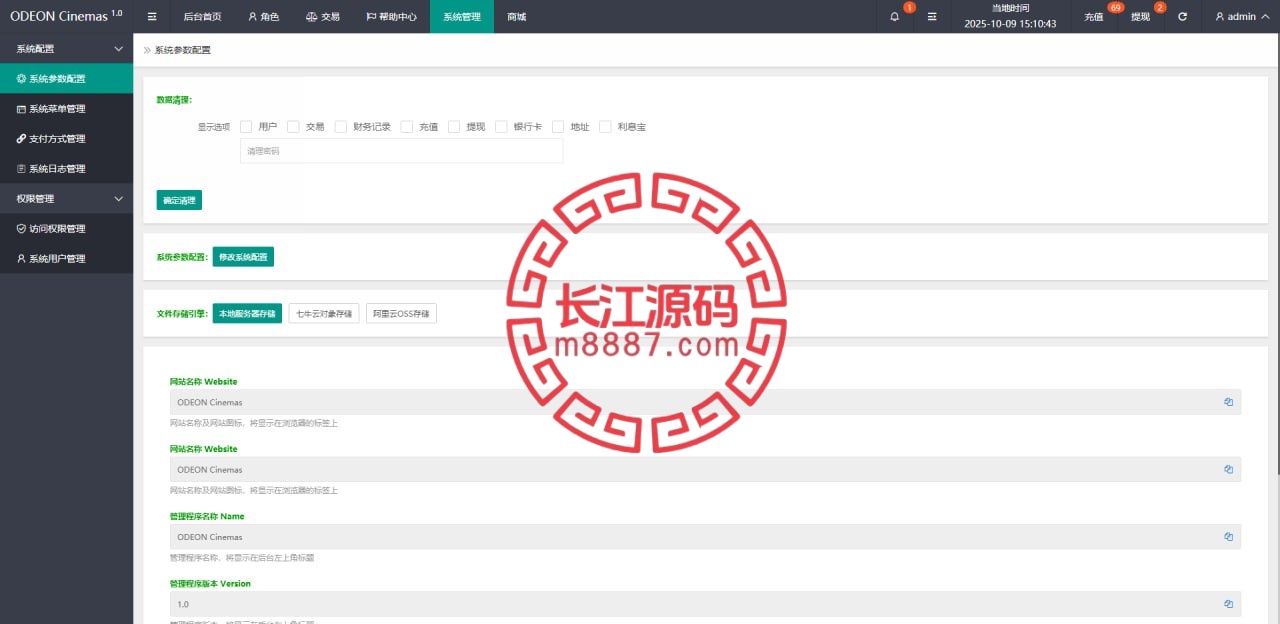Select 本地服务器存储 storage engine
Viewport: 1280px width, 624px height.
[248, 314]
